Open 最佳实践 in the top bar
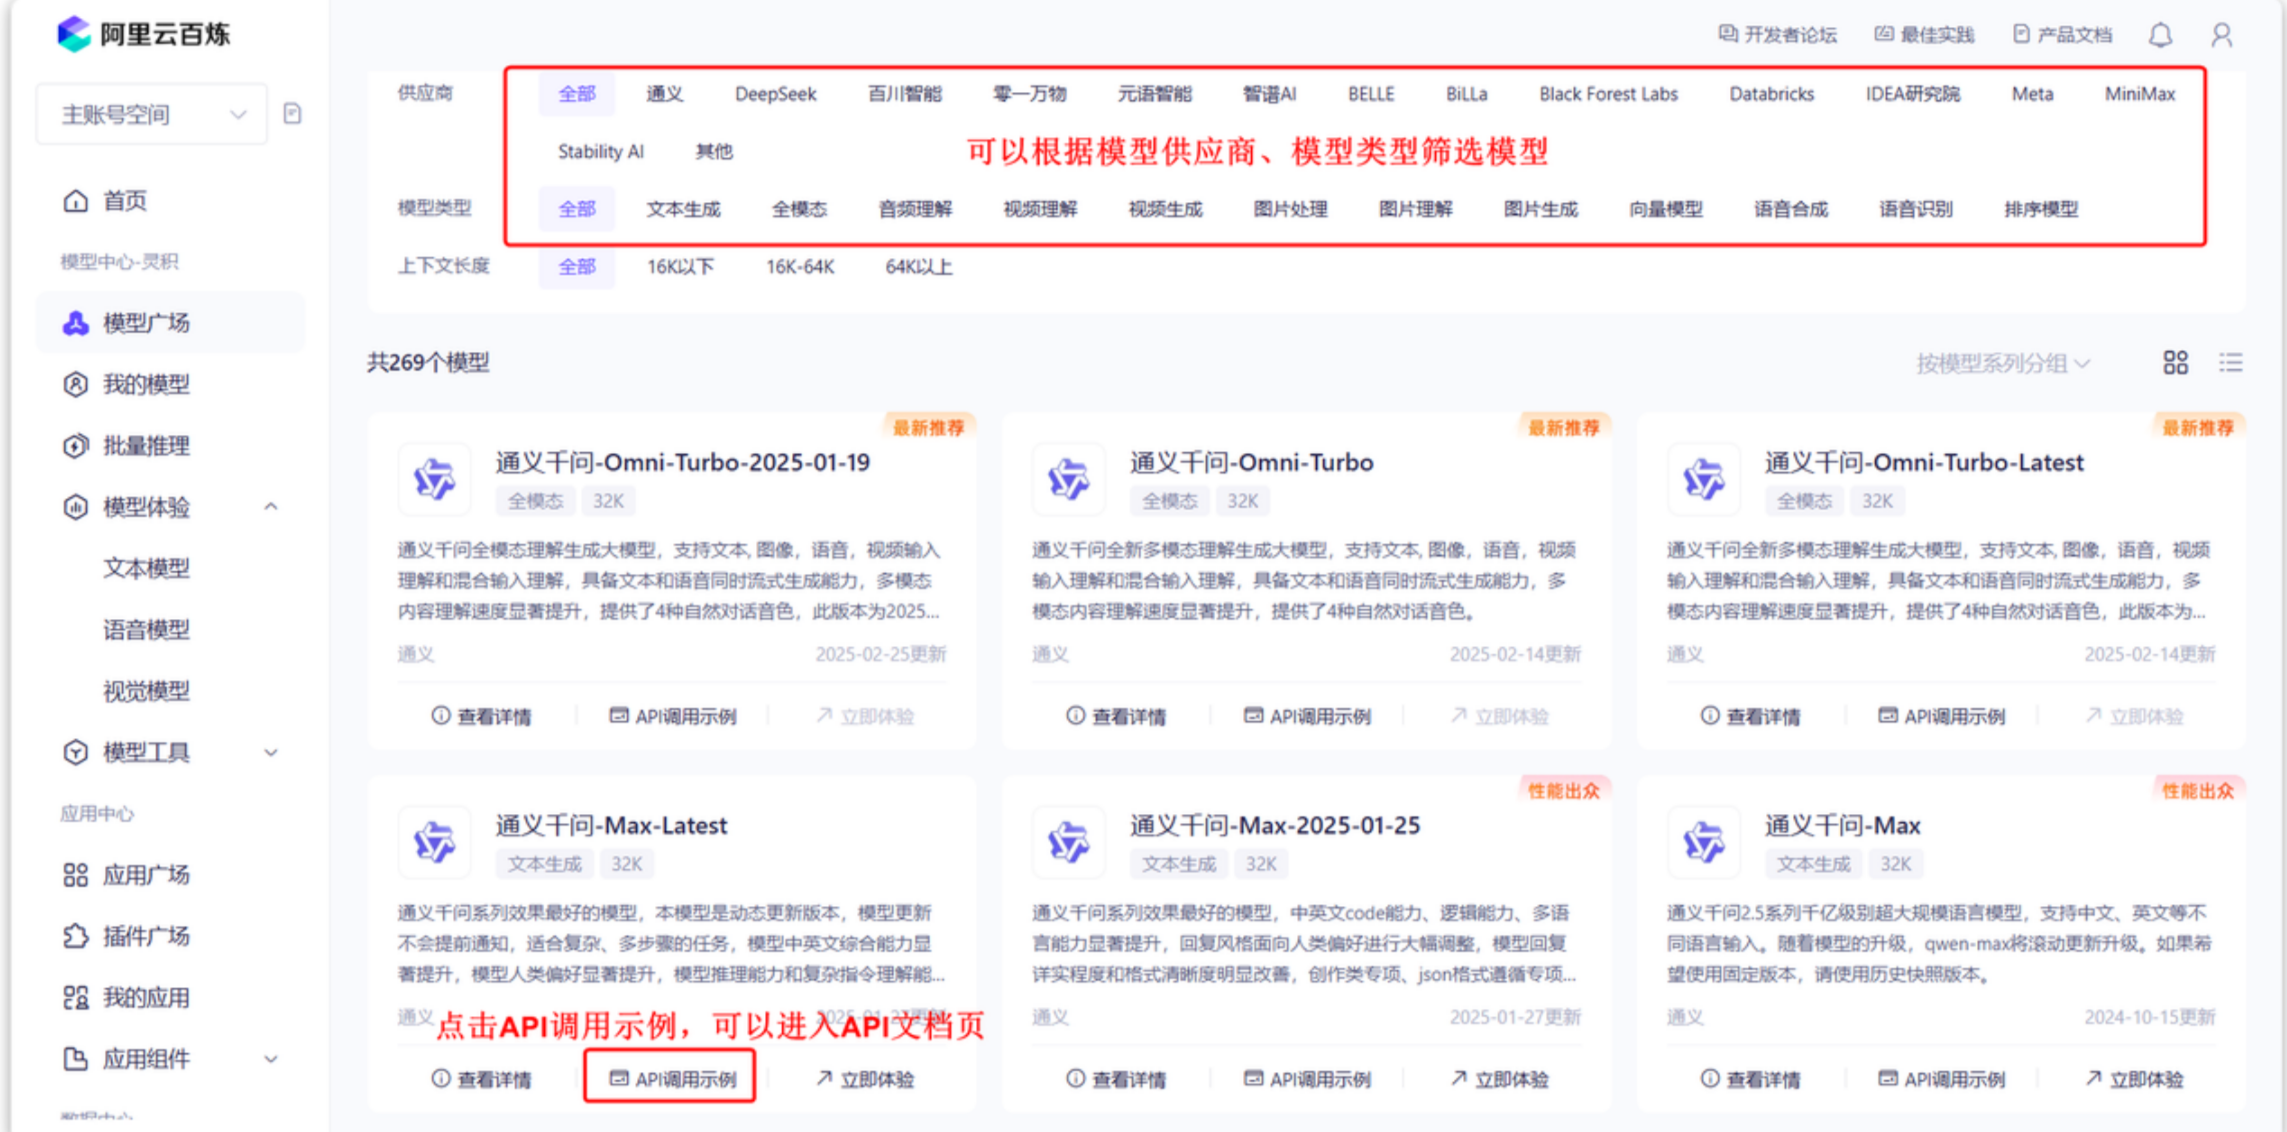Image resolution: width=2287 pixels, height=1132 pixels. tap(1924, 35)
